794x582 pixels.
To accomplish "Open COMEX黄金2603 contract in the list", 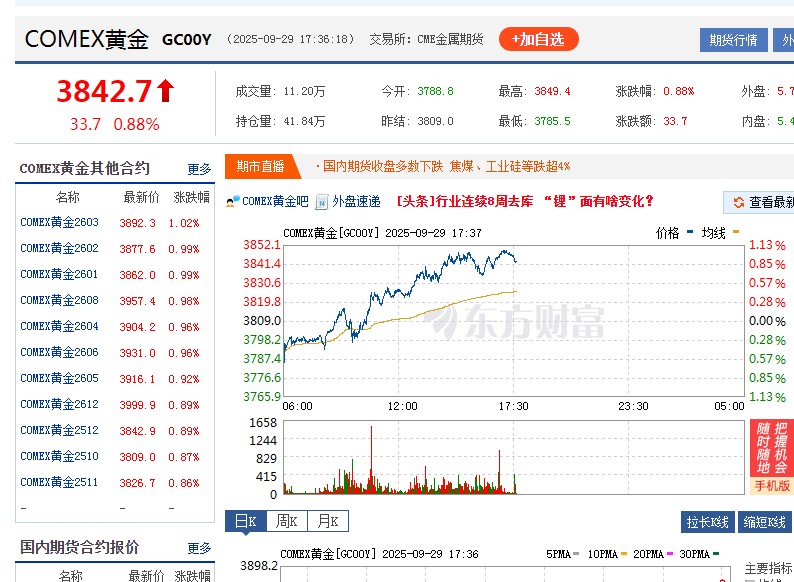I will (x=59, y=223).
